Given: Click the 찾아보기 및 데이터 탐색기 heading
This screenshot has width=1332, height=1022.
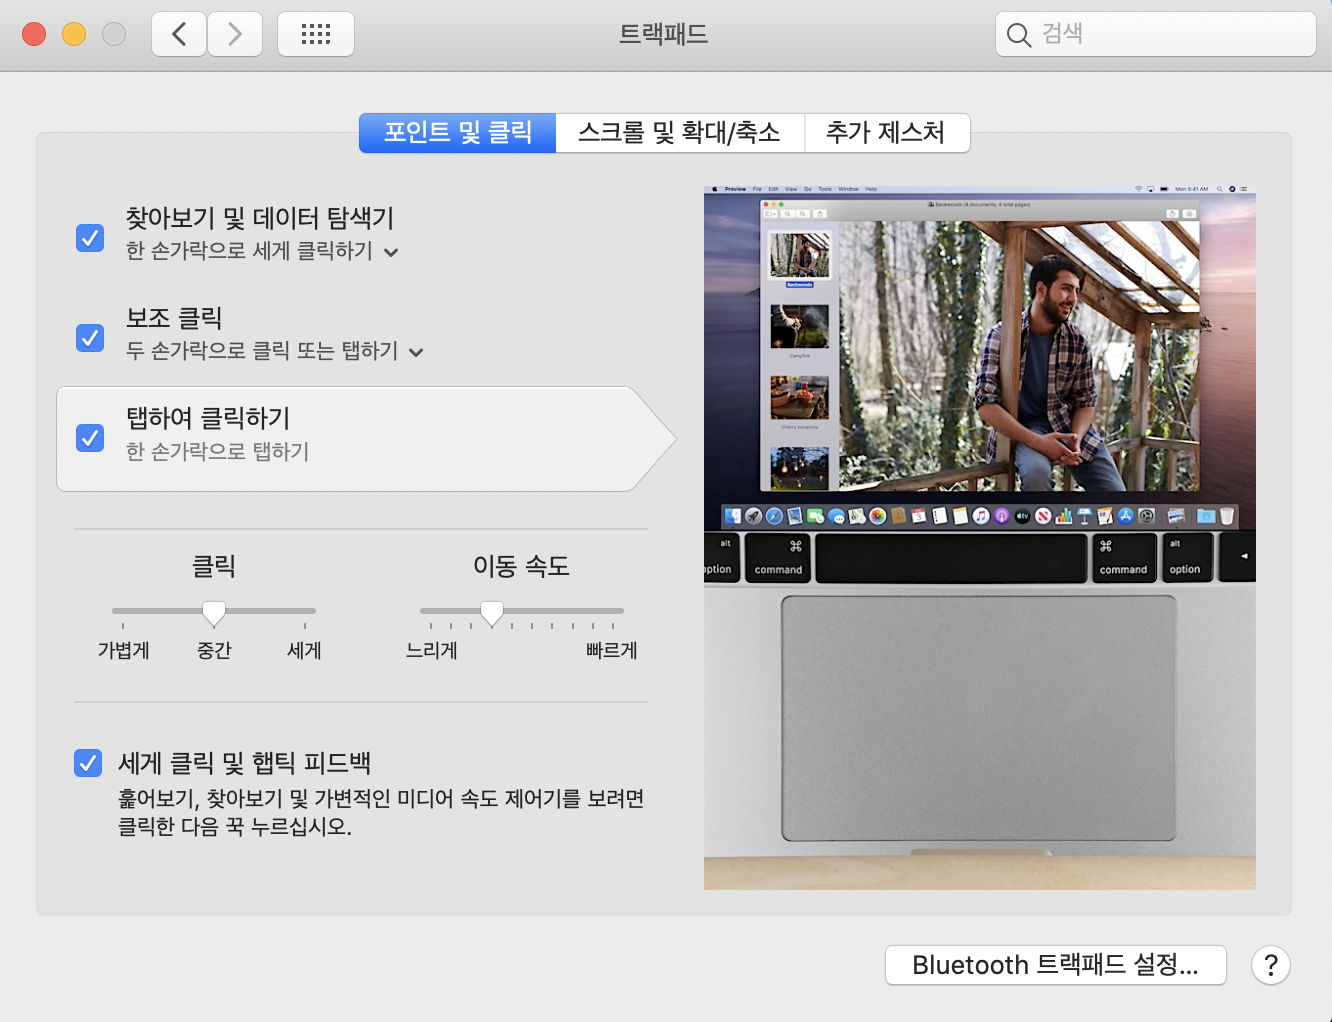Looking at the screenshot, I should coord(260,218).
